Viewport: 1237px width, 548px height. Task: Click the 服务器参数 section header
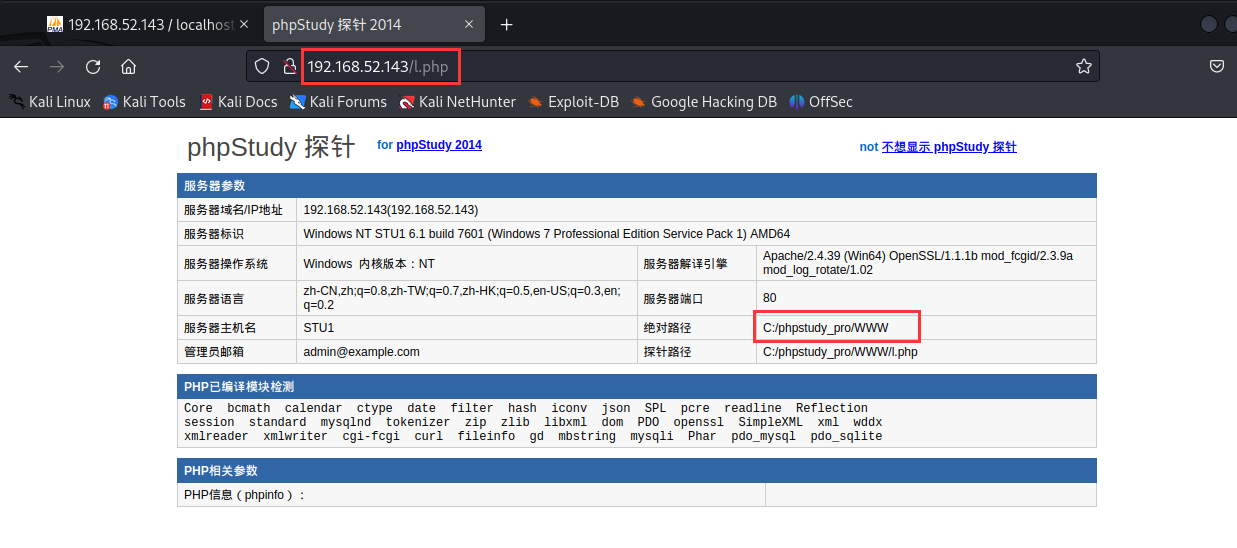point(636,185)
